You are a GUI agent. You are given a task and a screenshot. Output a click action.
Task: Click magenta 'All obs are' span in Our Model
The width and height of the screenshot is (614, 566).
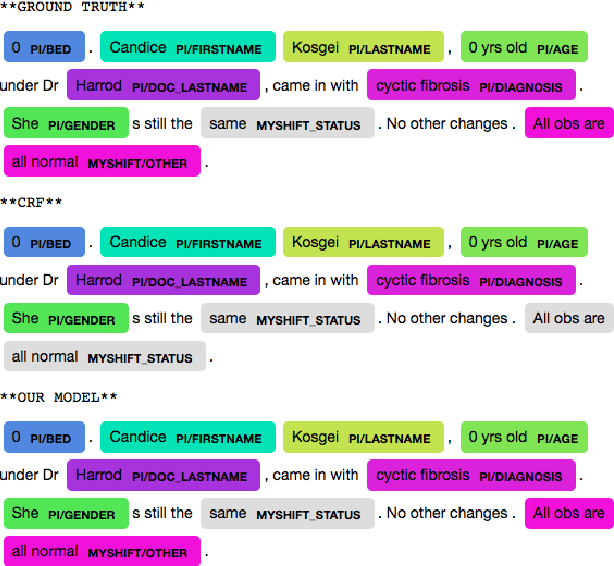[568, 513]
